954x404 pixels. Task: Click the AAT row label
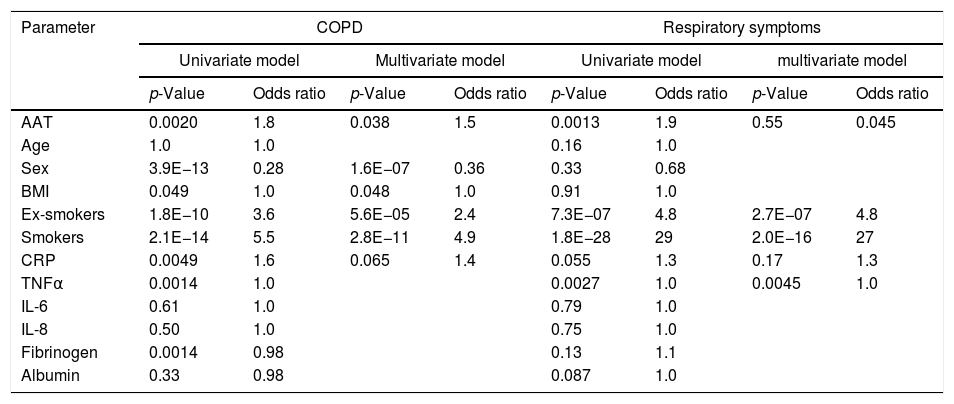[x=35, y=123]
